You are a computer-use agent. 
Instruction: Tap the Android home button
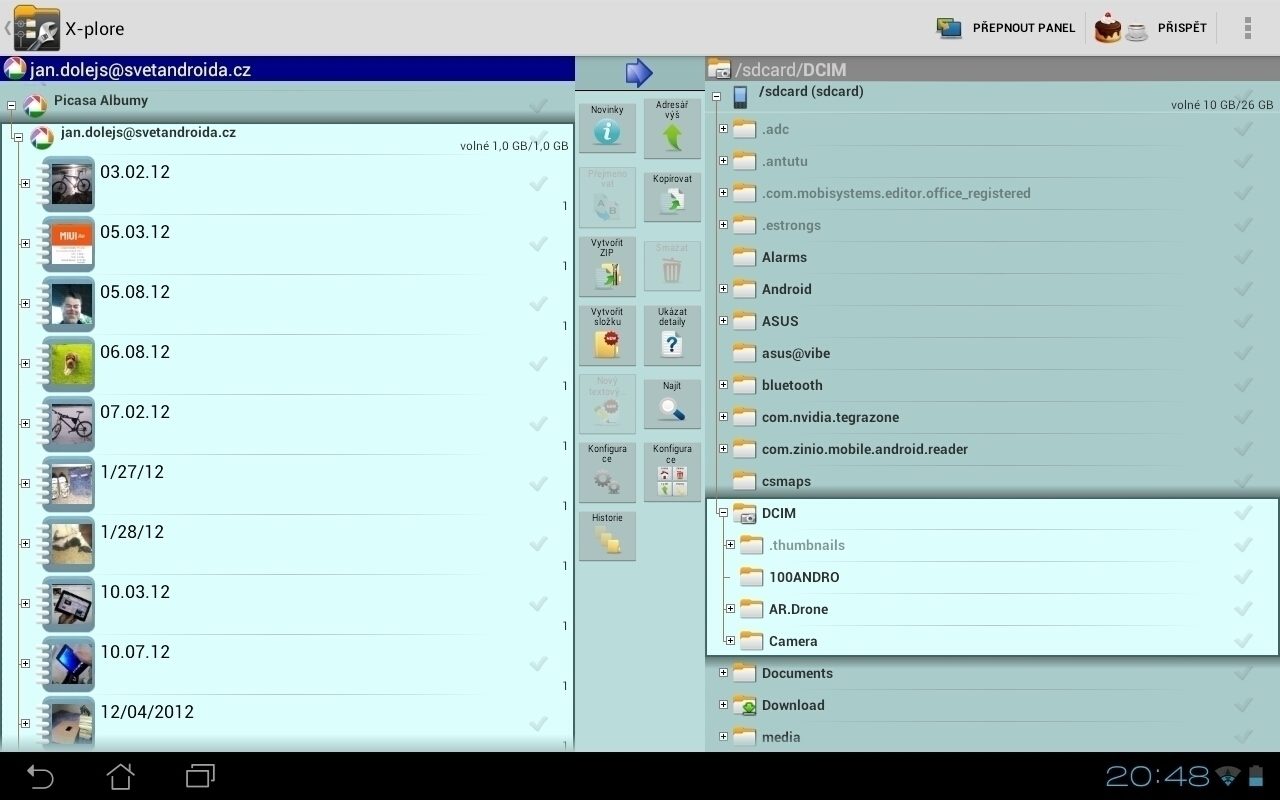click(120, 776)
